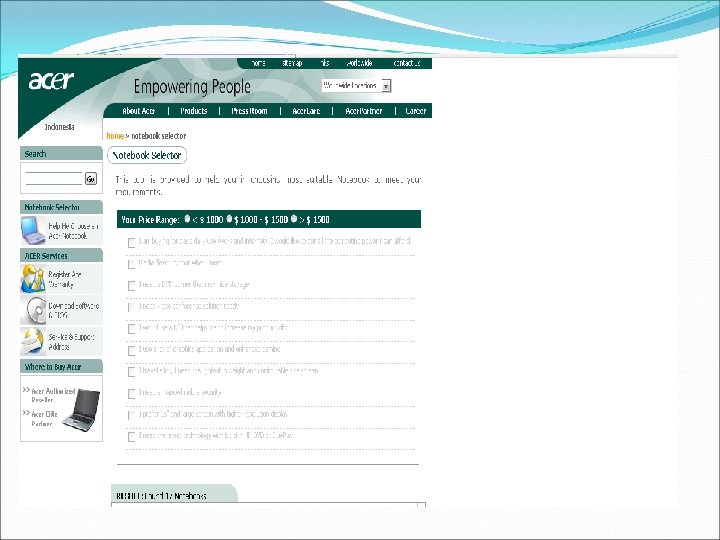The width and height of the screenshot is (720, 540).
Task: Click the Download Software CD icon
Action: click(x=34, y=310)
